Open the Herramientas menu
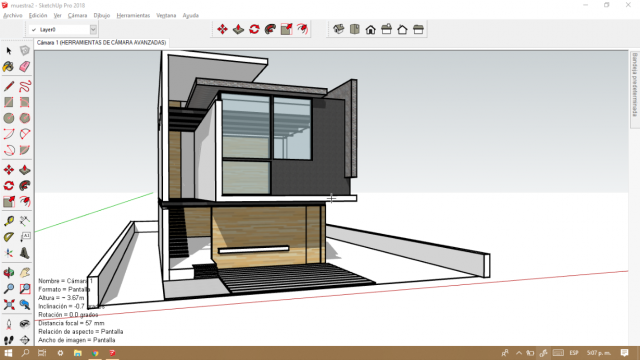Image resolution: width=640 pixels, height=360 pixels. 133,16
